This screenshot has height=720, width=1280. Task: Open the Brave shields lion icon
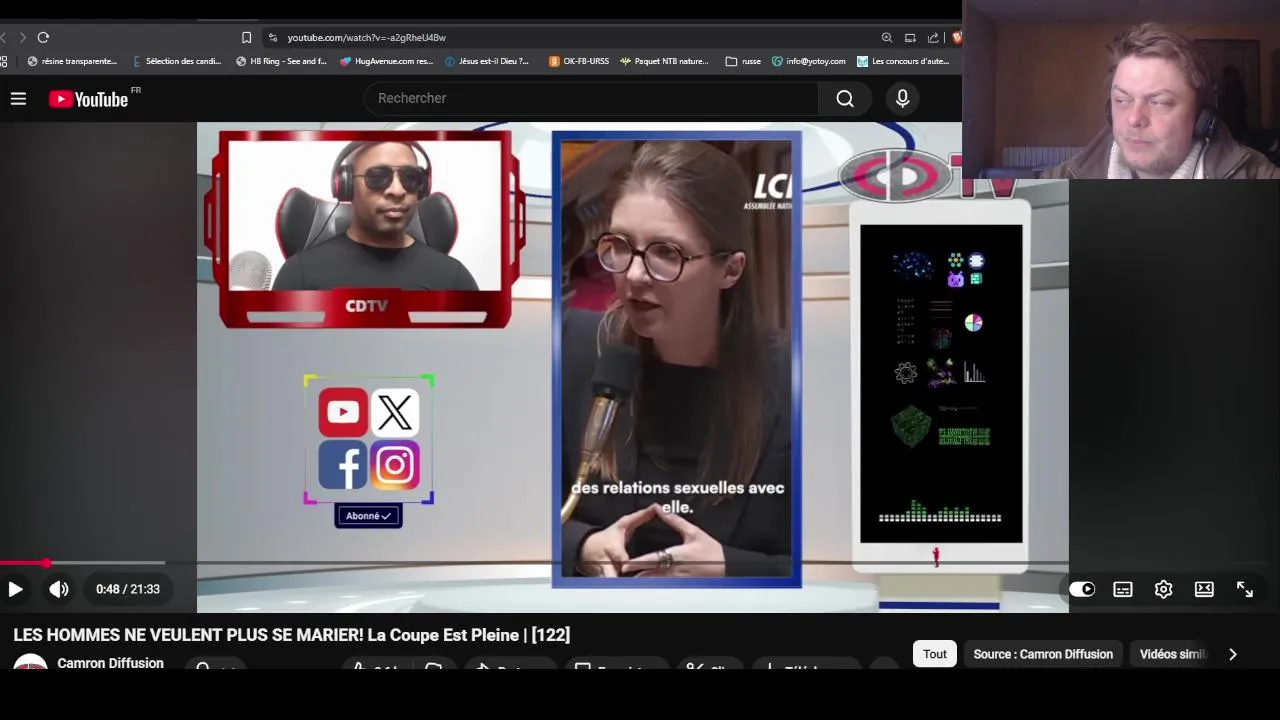(x=956, y=37)
